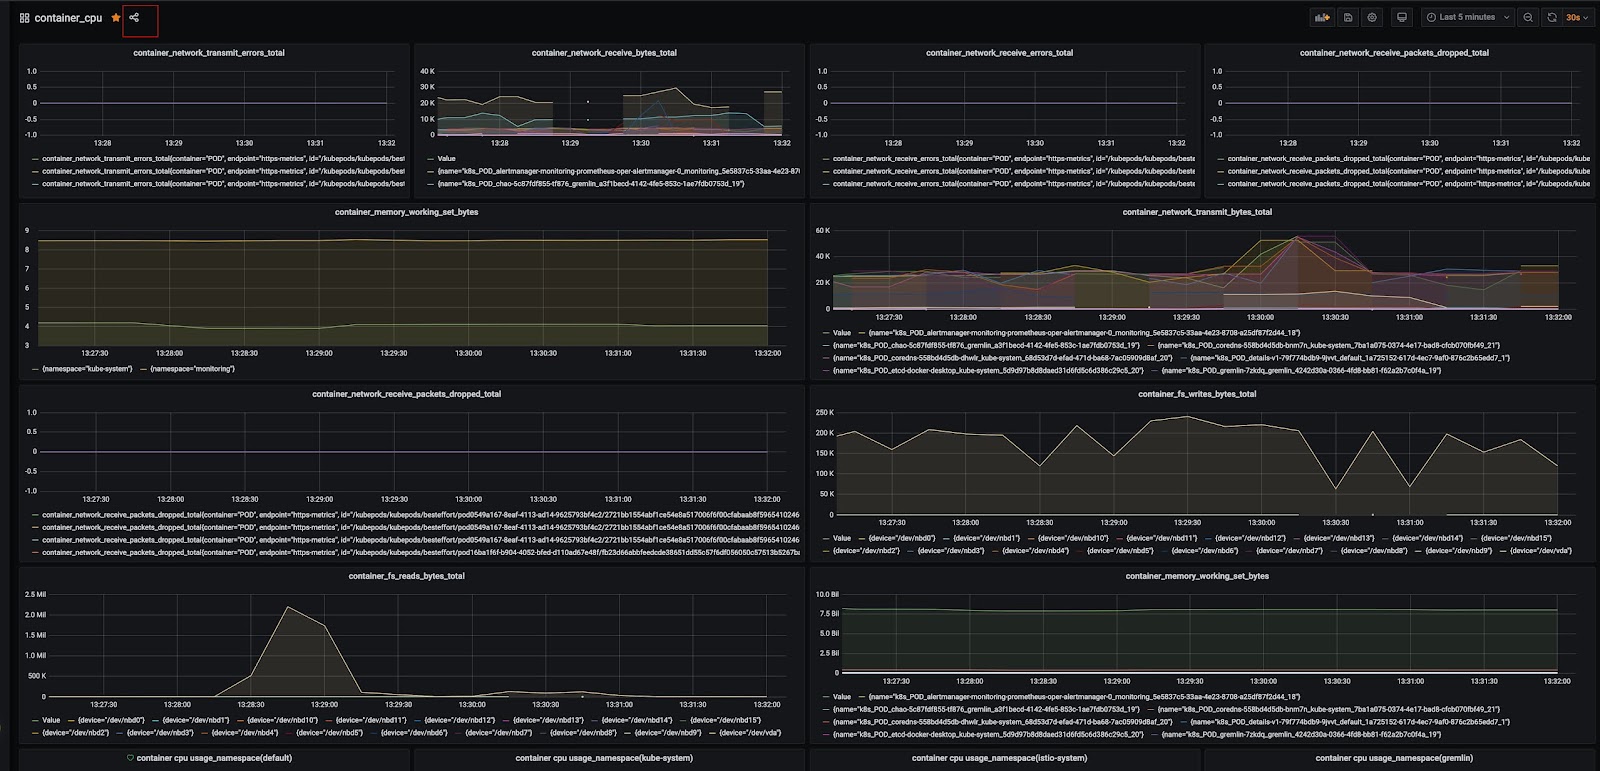Viewport: 1600px width, 771px height.
Task: Open dashboard settings gear
Action: tap(1372, 17)
